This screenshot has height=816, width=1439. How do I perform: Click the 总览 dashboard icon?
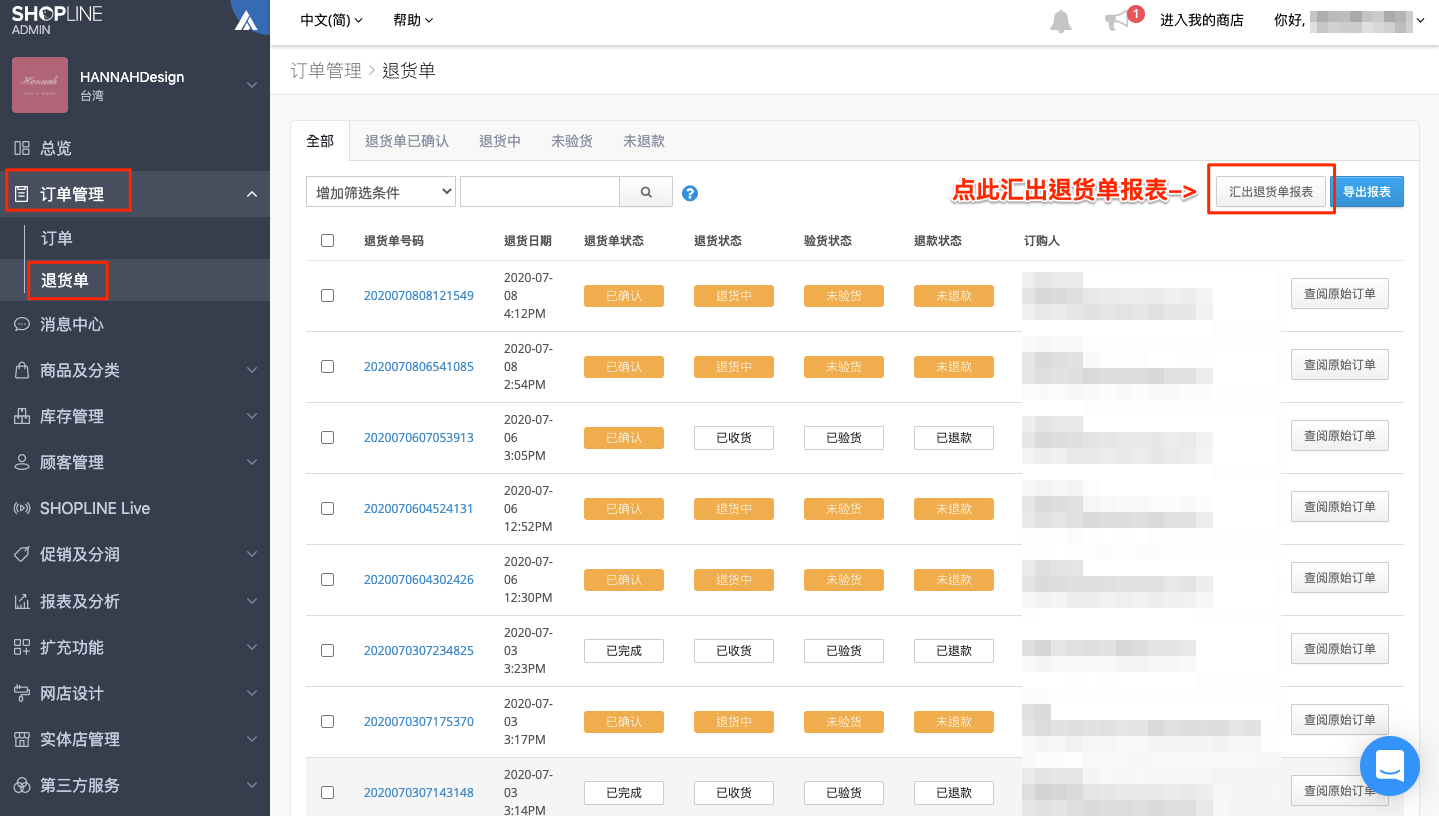(21, 148)
